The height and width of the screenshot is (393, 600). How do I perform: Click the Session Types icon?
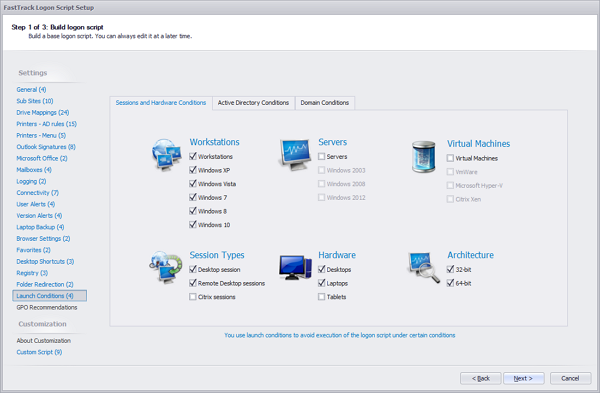coord(166,267)
